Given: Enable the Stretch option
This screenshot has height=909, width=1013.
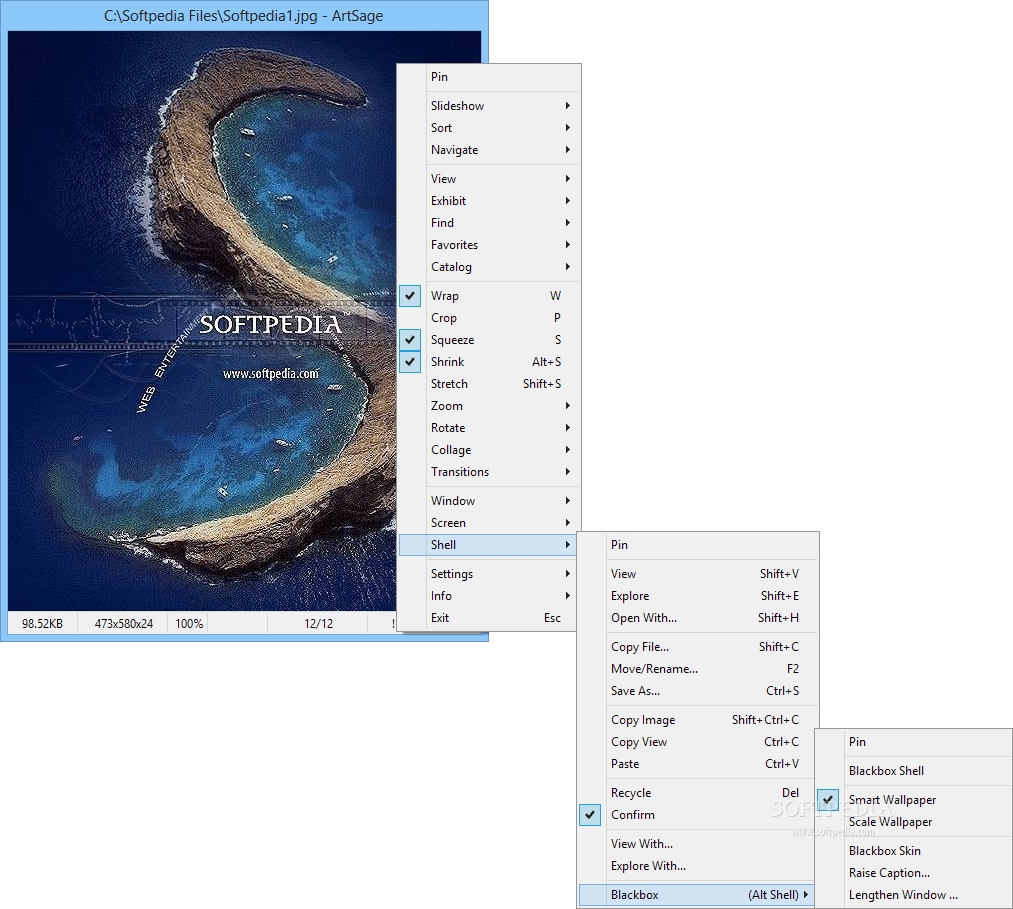Looking at the screenshot, I should click(488, 384).
